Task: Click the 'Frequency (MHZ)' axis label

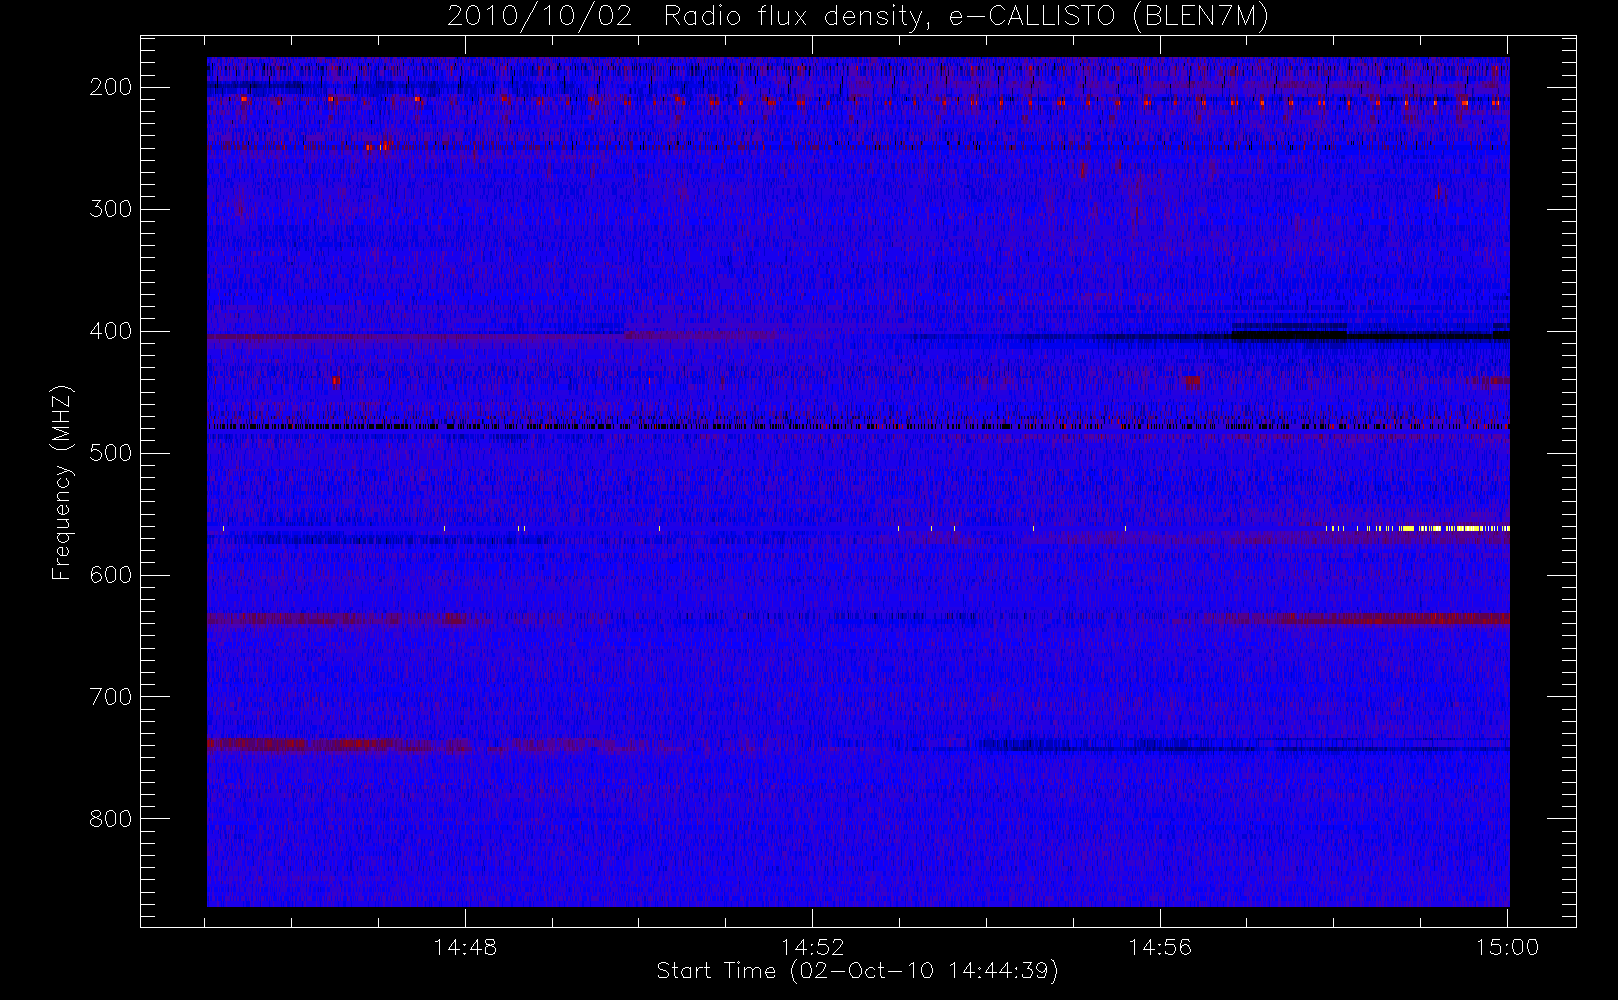Action: (x=62, y=483)
